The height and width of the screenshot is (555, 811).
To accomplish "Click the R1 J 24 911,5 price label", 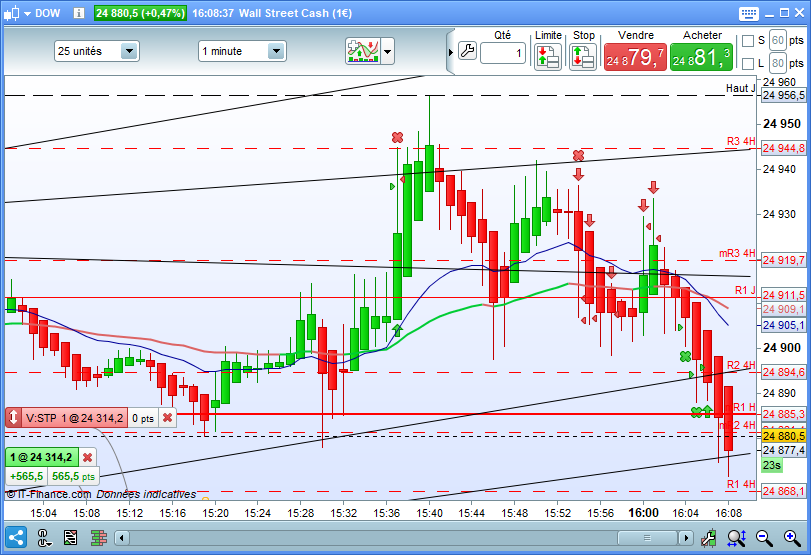I will click(784, 295).
